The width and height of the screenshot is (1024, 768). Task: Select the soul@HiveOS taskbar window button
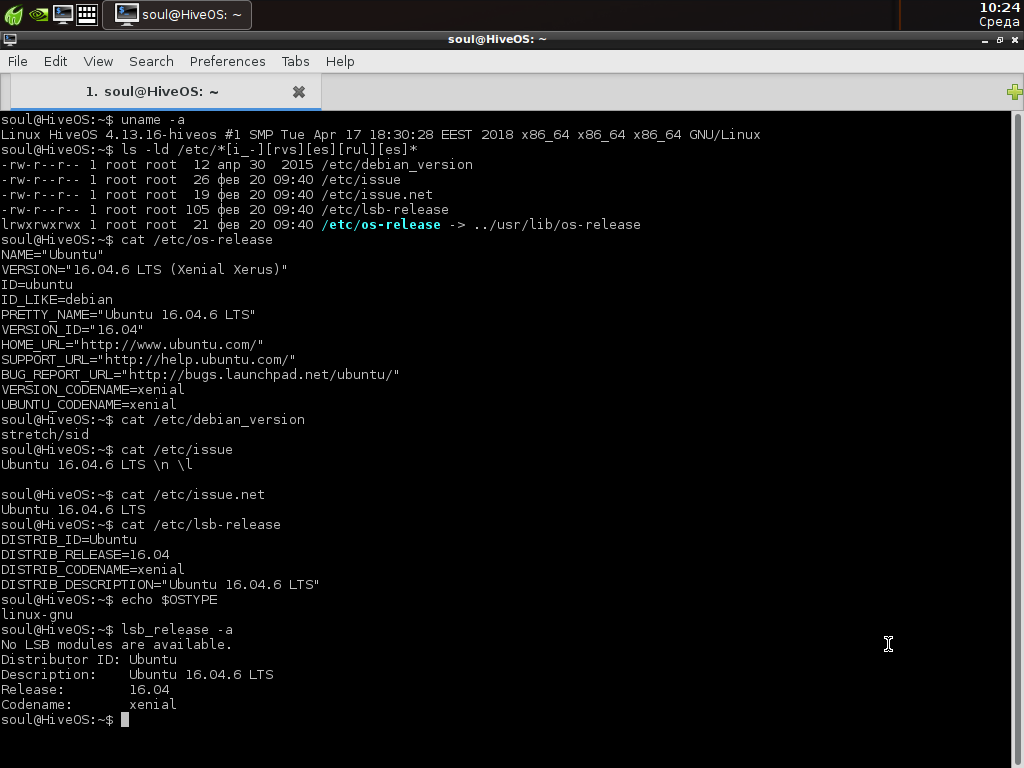click(x=177, y=14)
